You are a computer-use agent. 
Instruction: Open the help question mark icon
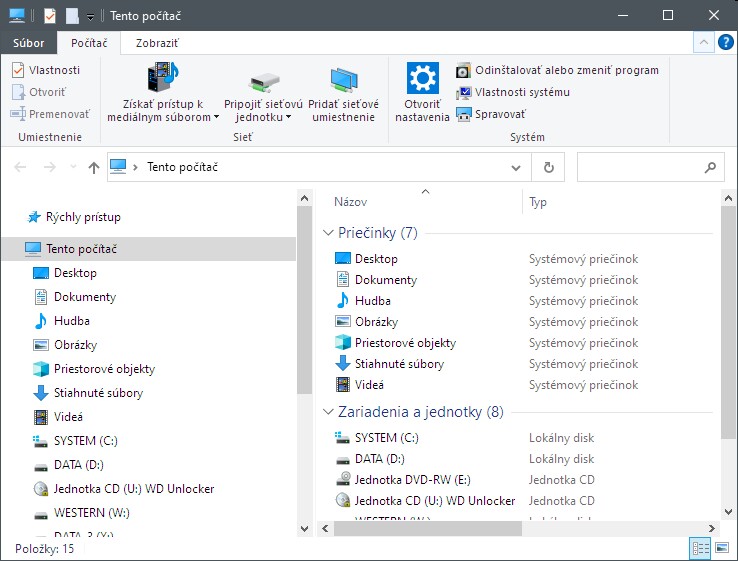tap(725, 42)
